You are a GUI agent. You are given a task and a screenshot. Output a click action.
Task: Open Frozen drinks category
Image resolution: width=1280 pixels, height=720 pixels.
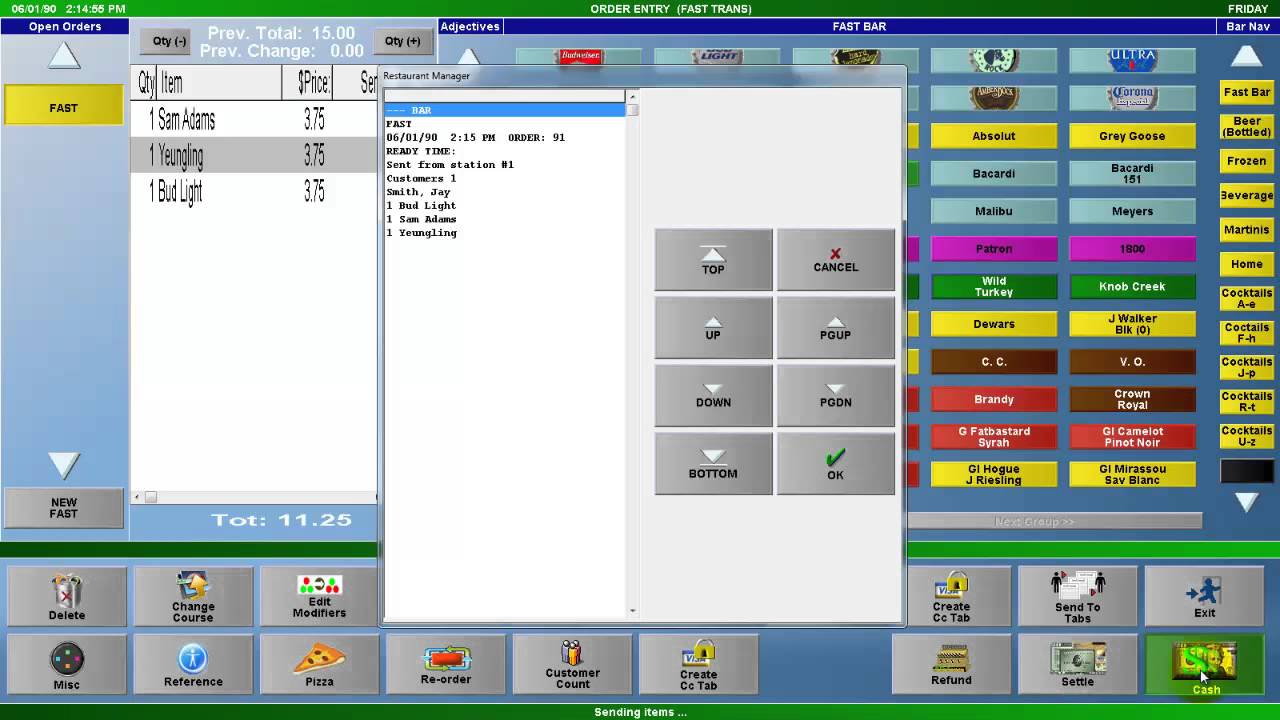[1247, 161]
